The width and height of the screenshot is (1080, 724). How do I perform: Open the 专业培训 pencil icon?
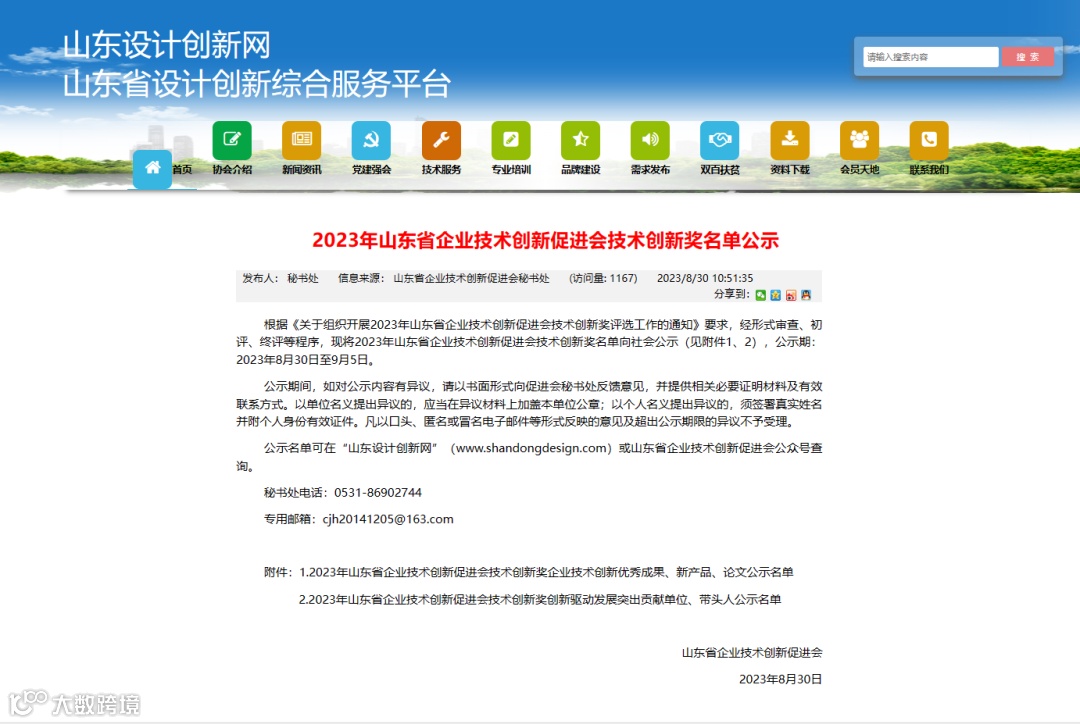pyautogui.click(x=511, y=140)
